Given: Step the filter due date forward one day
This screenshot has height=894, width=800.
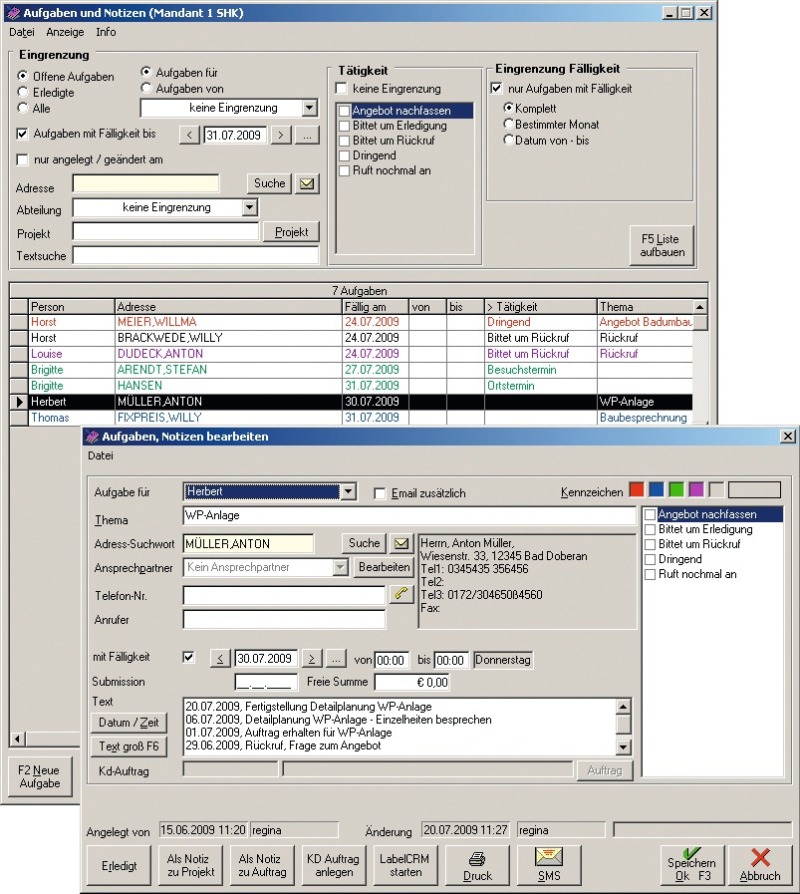Looking at the screenshot, I should click(x=281, y=135).
